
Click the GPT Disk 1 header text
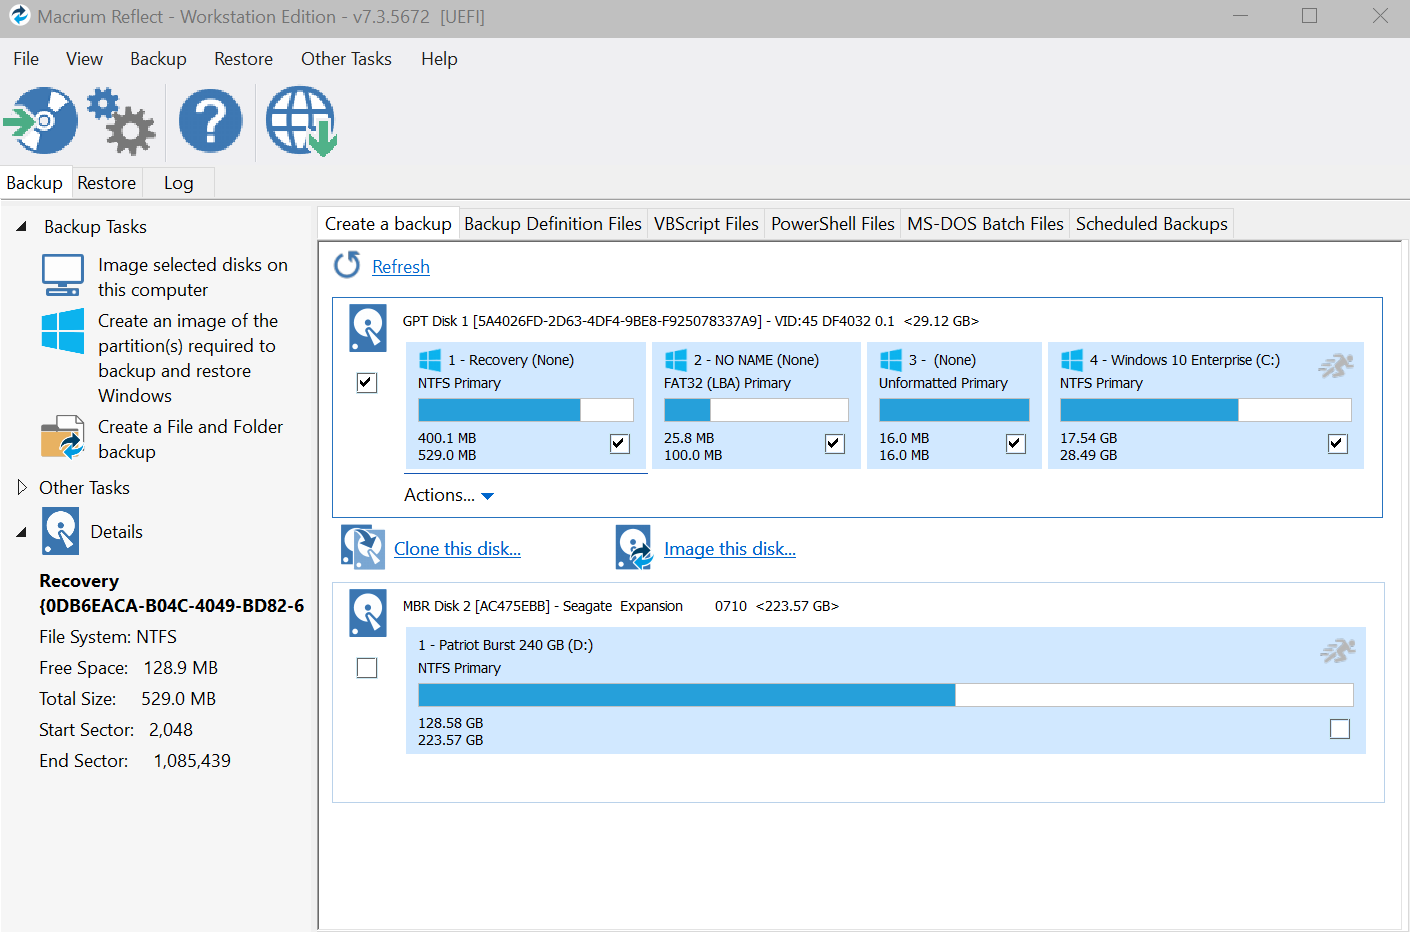tap(690, 321)
